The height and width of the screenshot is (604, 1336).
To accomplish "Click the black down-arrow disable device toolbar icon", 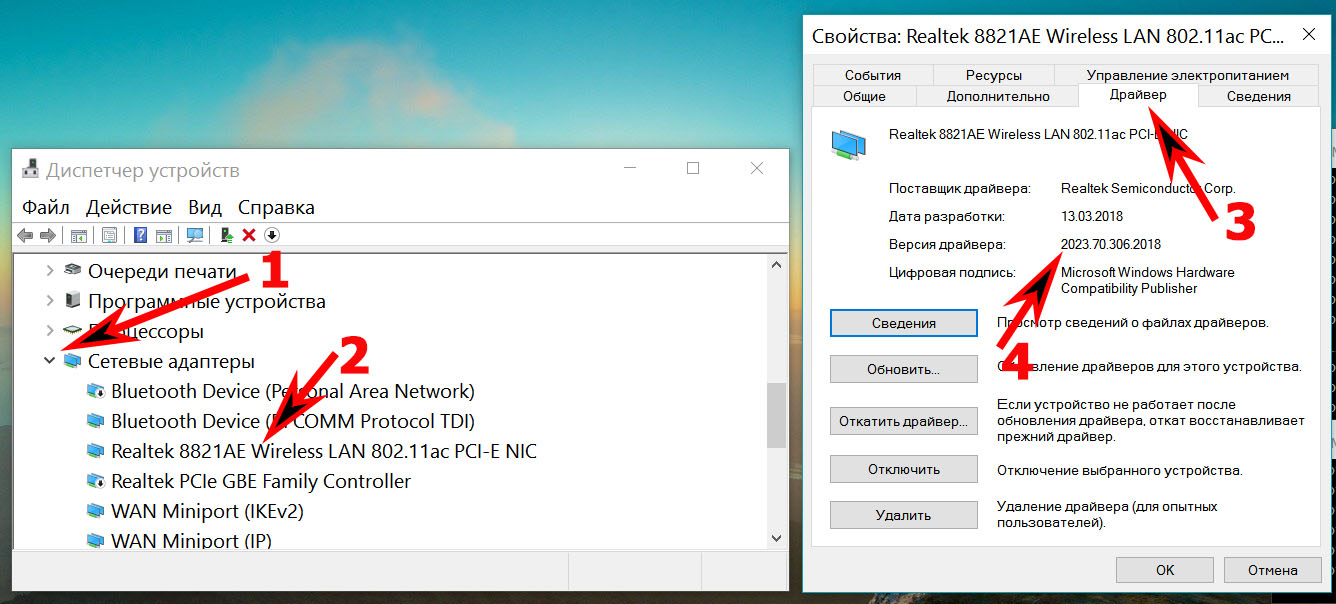I will click(271, 235).
